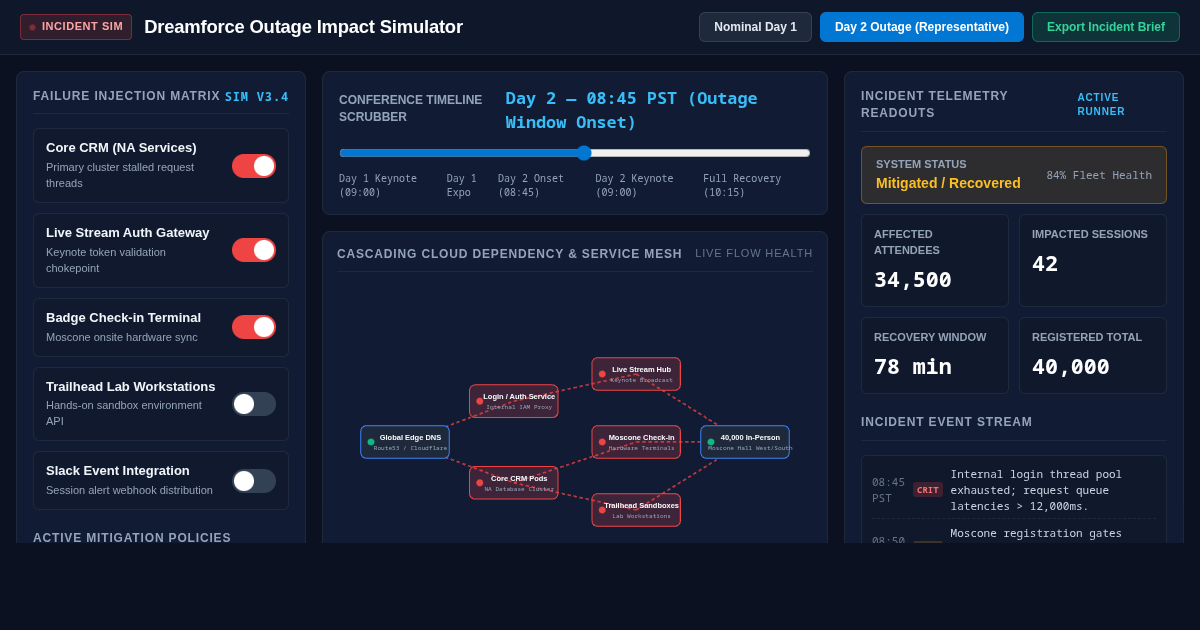Click the System Status Mitigated / Recovered card
The width and height of the screenshot is (1200, 630).
[x=1014, y=175]
